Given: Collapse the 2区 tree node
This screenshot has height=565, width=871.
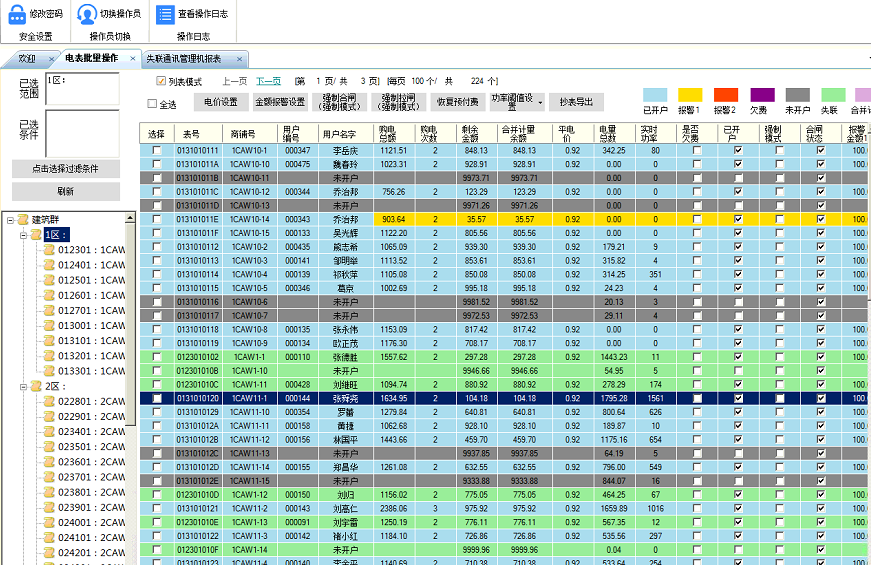Looking at the screenshot, I should [x=23, y=387].
